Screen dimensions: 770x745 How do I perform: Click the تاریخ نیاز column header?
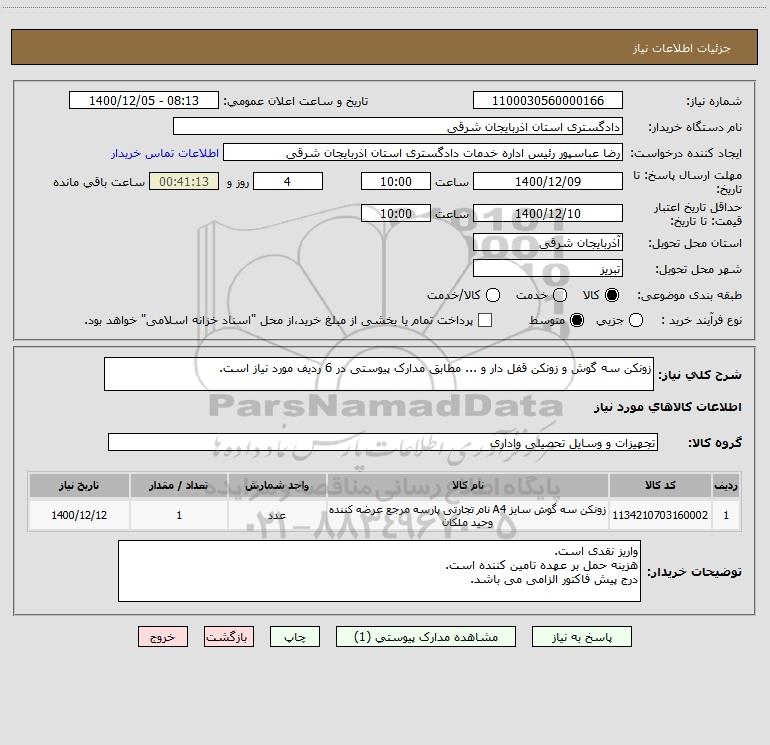point(79,486)
